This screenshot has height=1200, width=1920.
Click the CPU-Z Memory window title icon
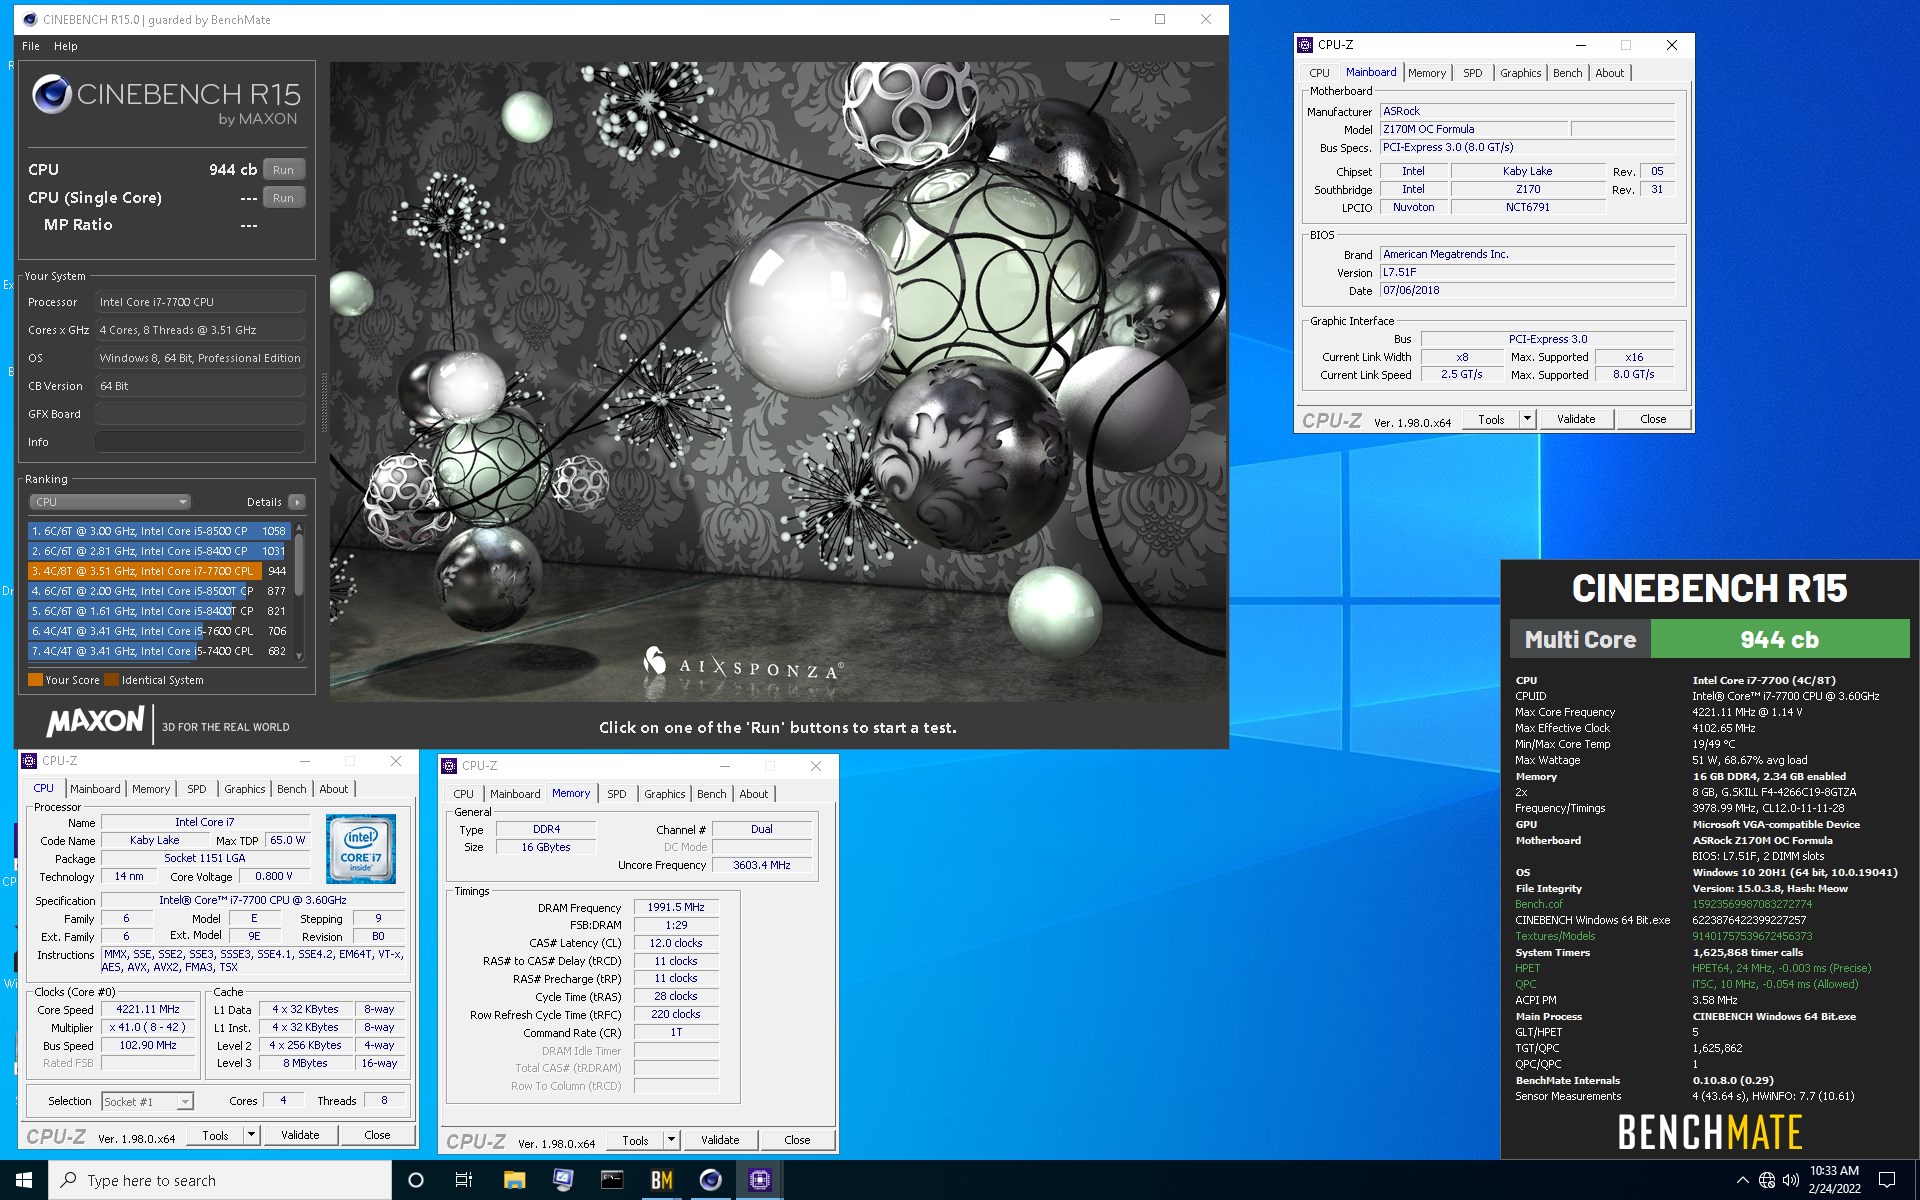[449, 765]
